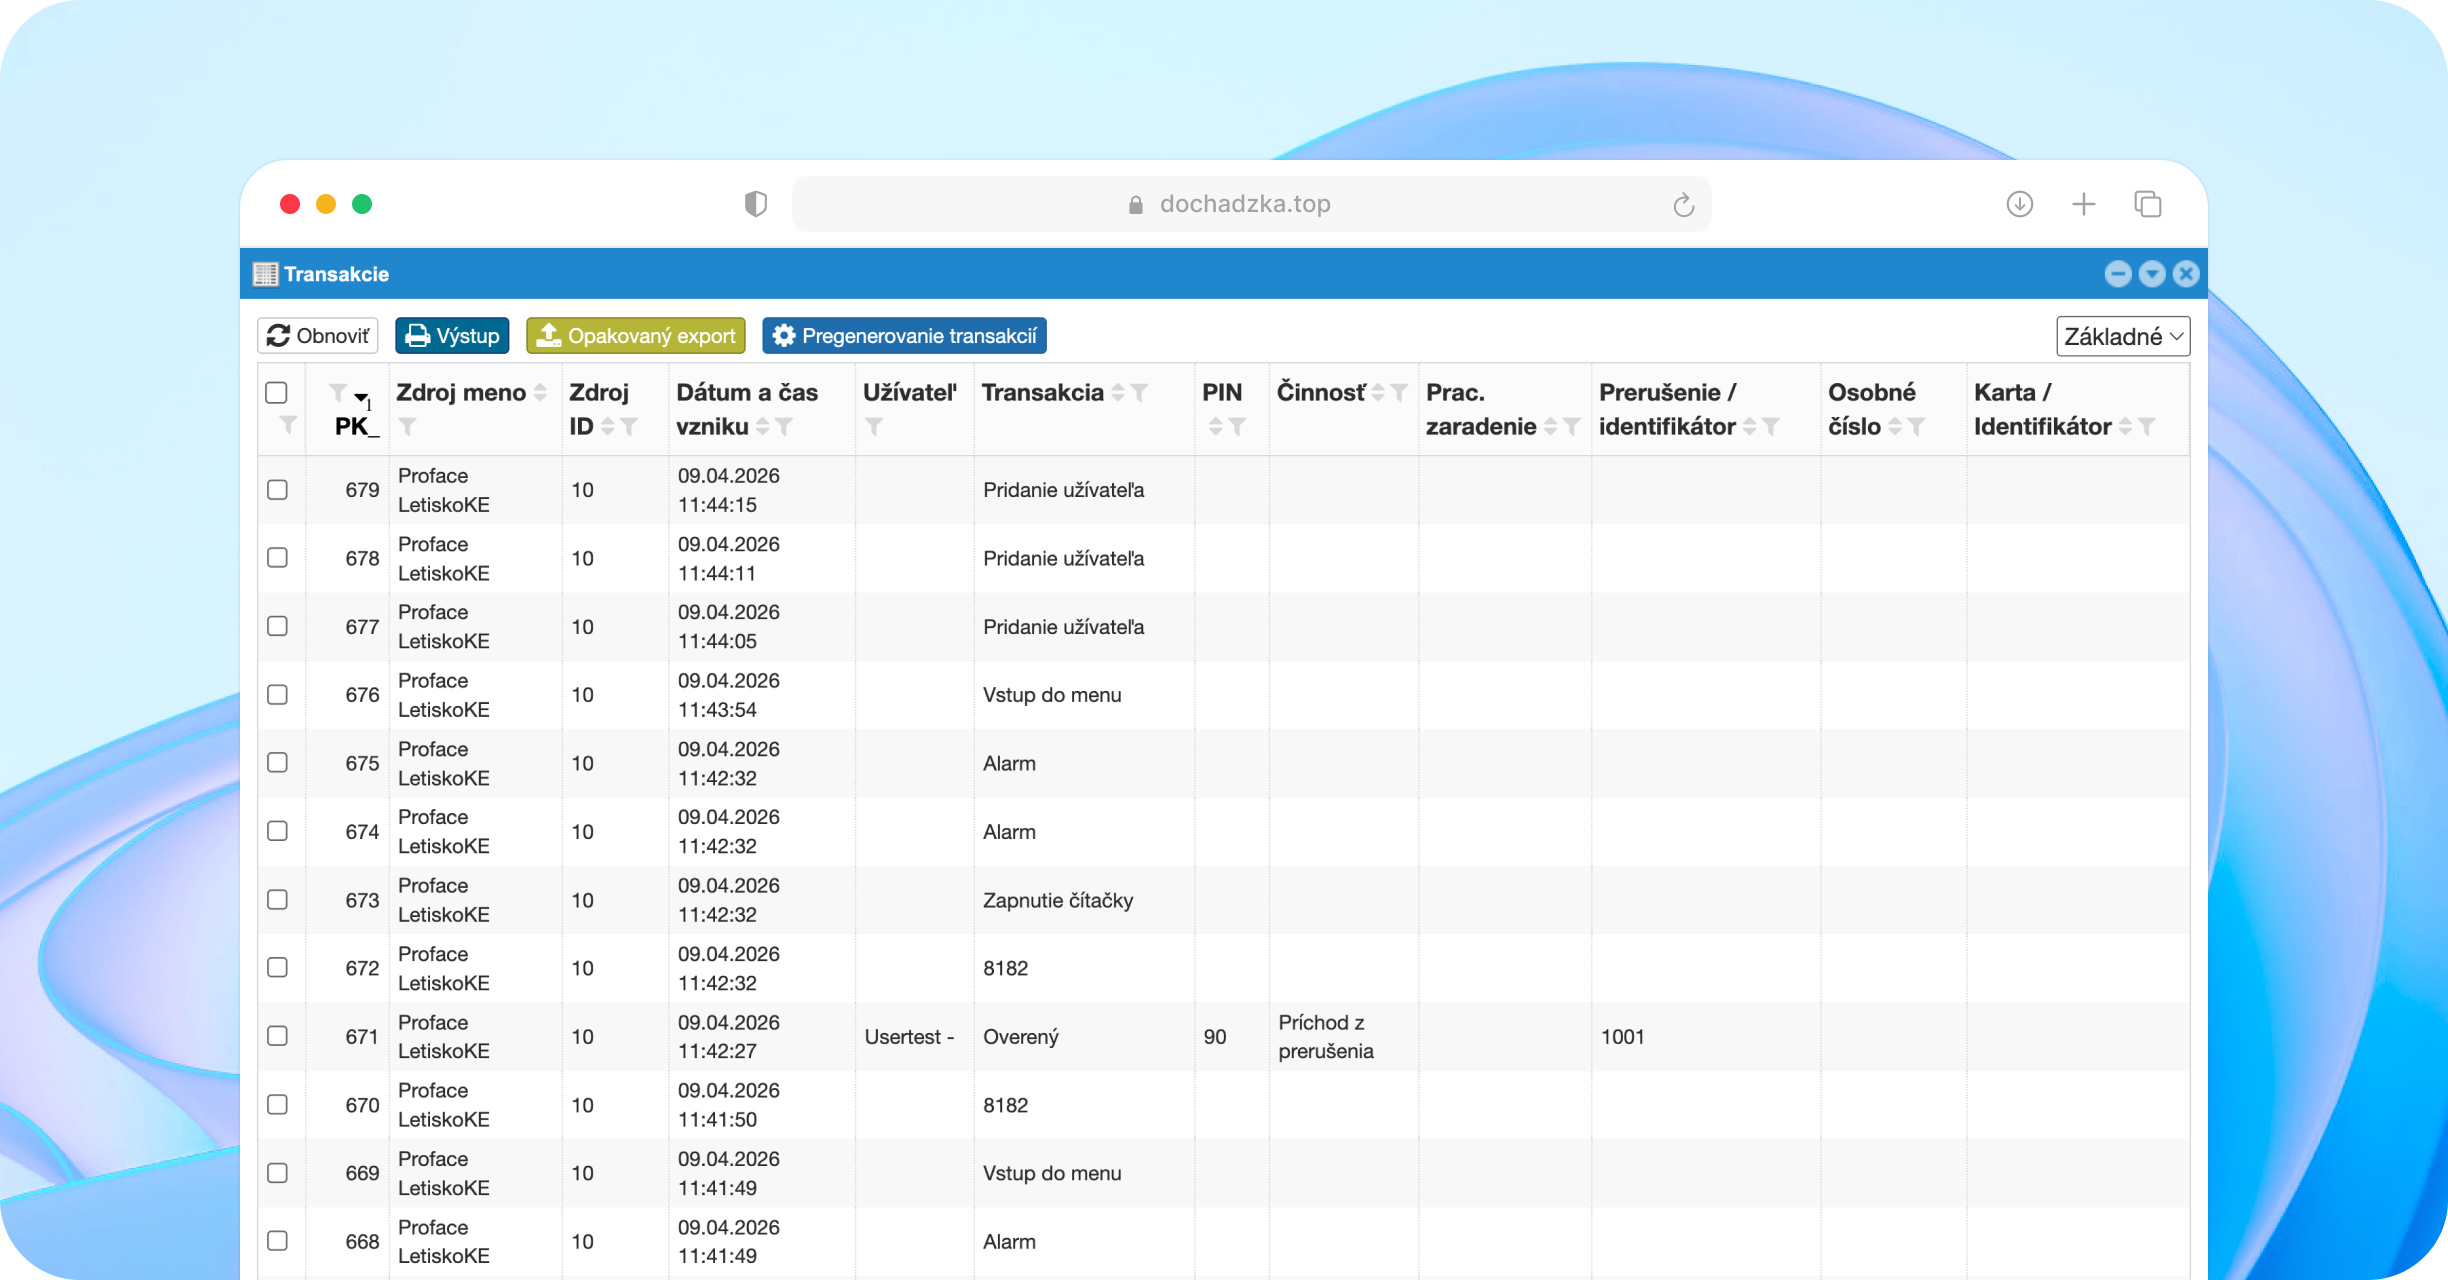The width and height of the screenshot is (2448, 1280).
Task: Select checkbox for row 676
Action: click(x=278, y=695)
